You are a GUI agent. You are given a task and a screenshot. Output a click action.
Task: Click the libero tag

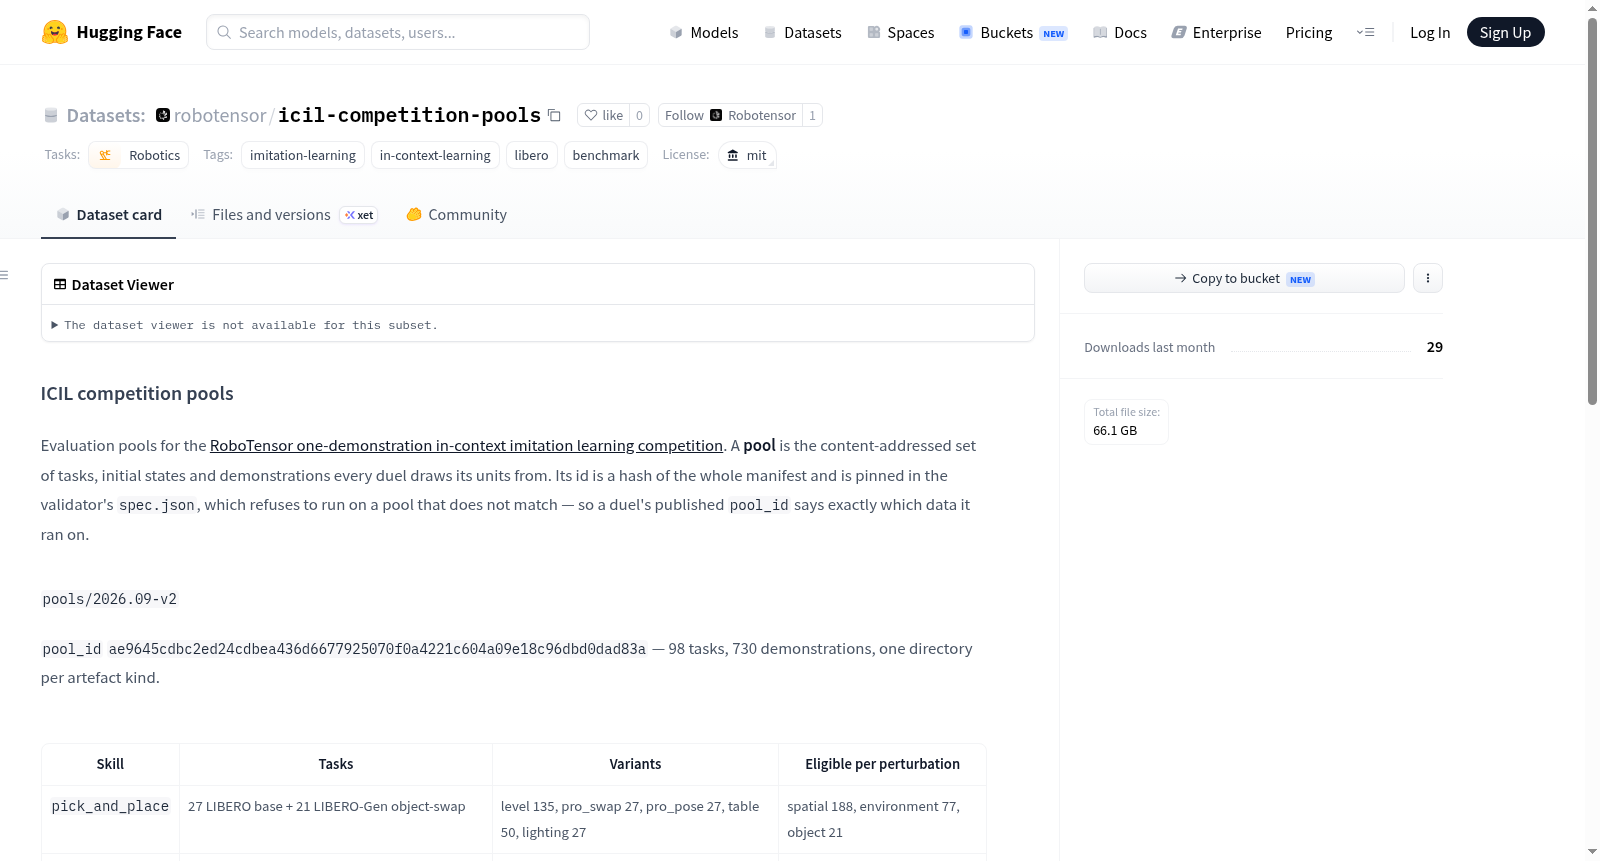pos(532,155)
